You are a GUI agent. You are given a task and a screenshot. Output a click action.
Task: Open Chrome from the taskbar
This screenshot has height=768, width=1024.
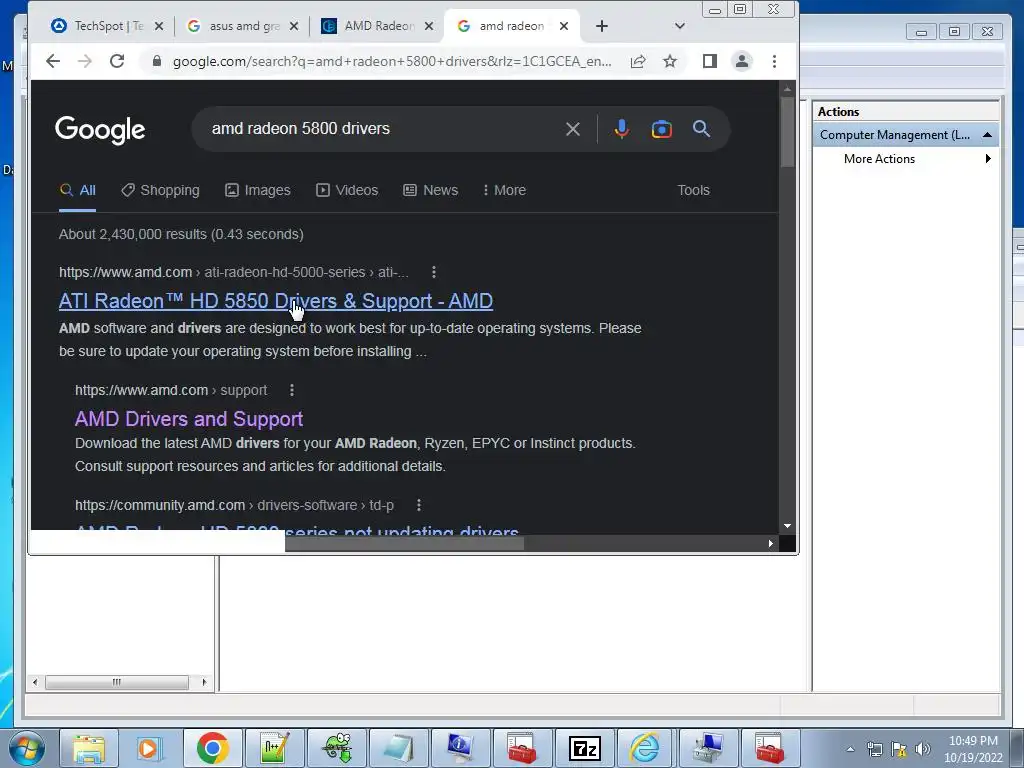[x=212, y=748]
